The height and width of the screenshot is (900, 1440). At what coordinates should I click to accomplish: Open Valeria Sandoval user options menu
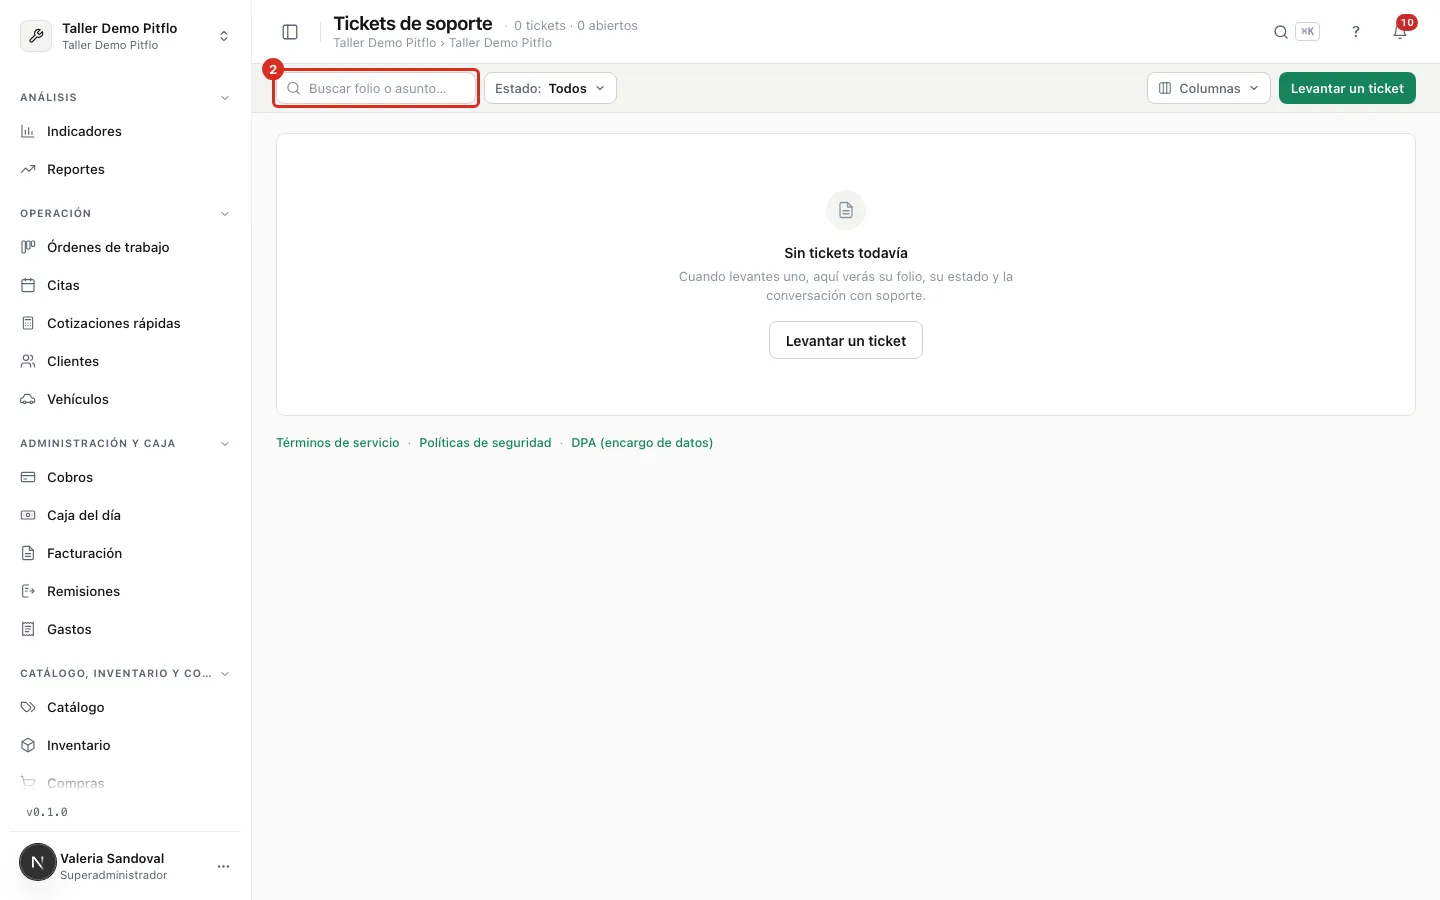[x=223, y=866]
